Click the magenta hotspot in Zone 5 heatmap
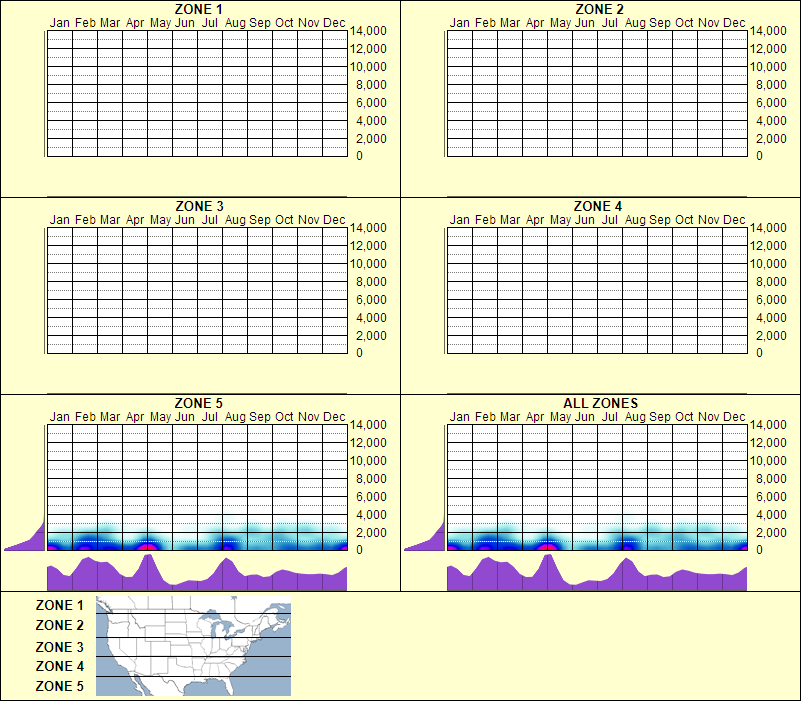Image resolution: width=801 pixels, height=701 pixels. pyautogui.click(x=148, y=547)
